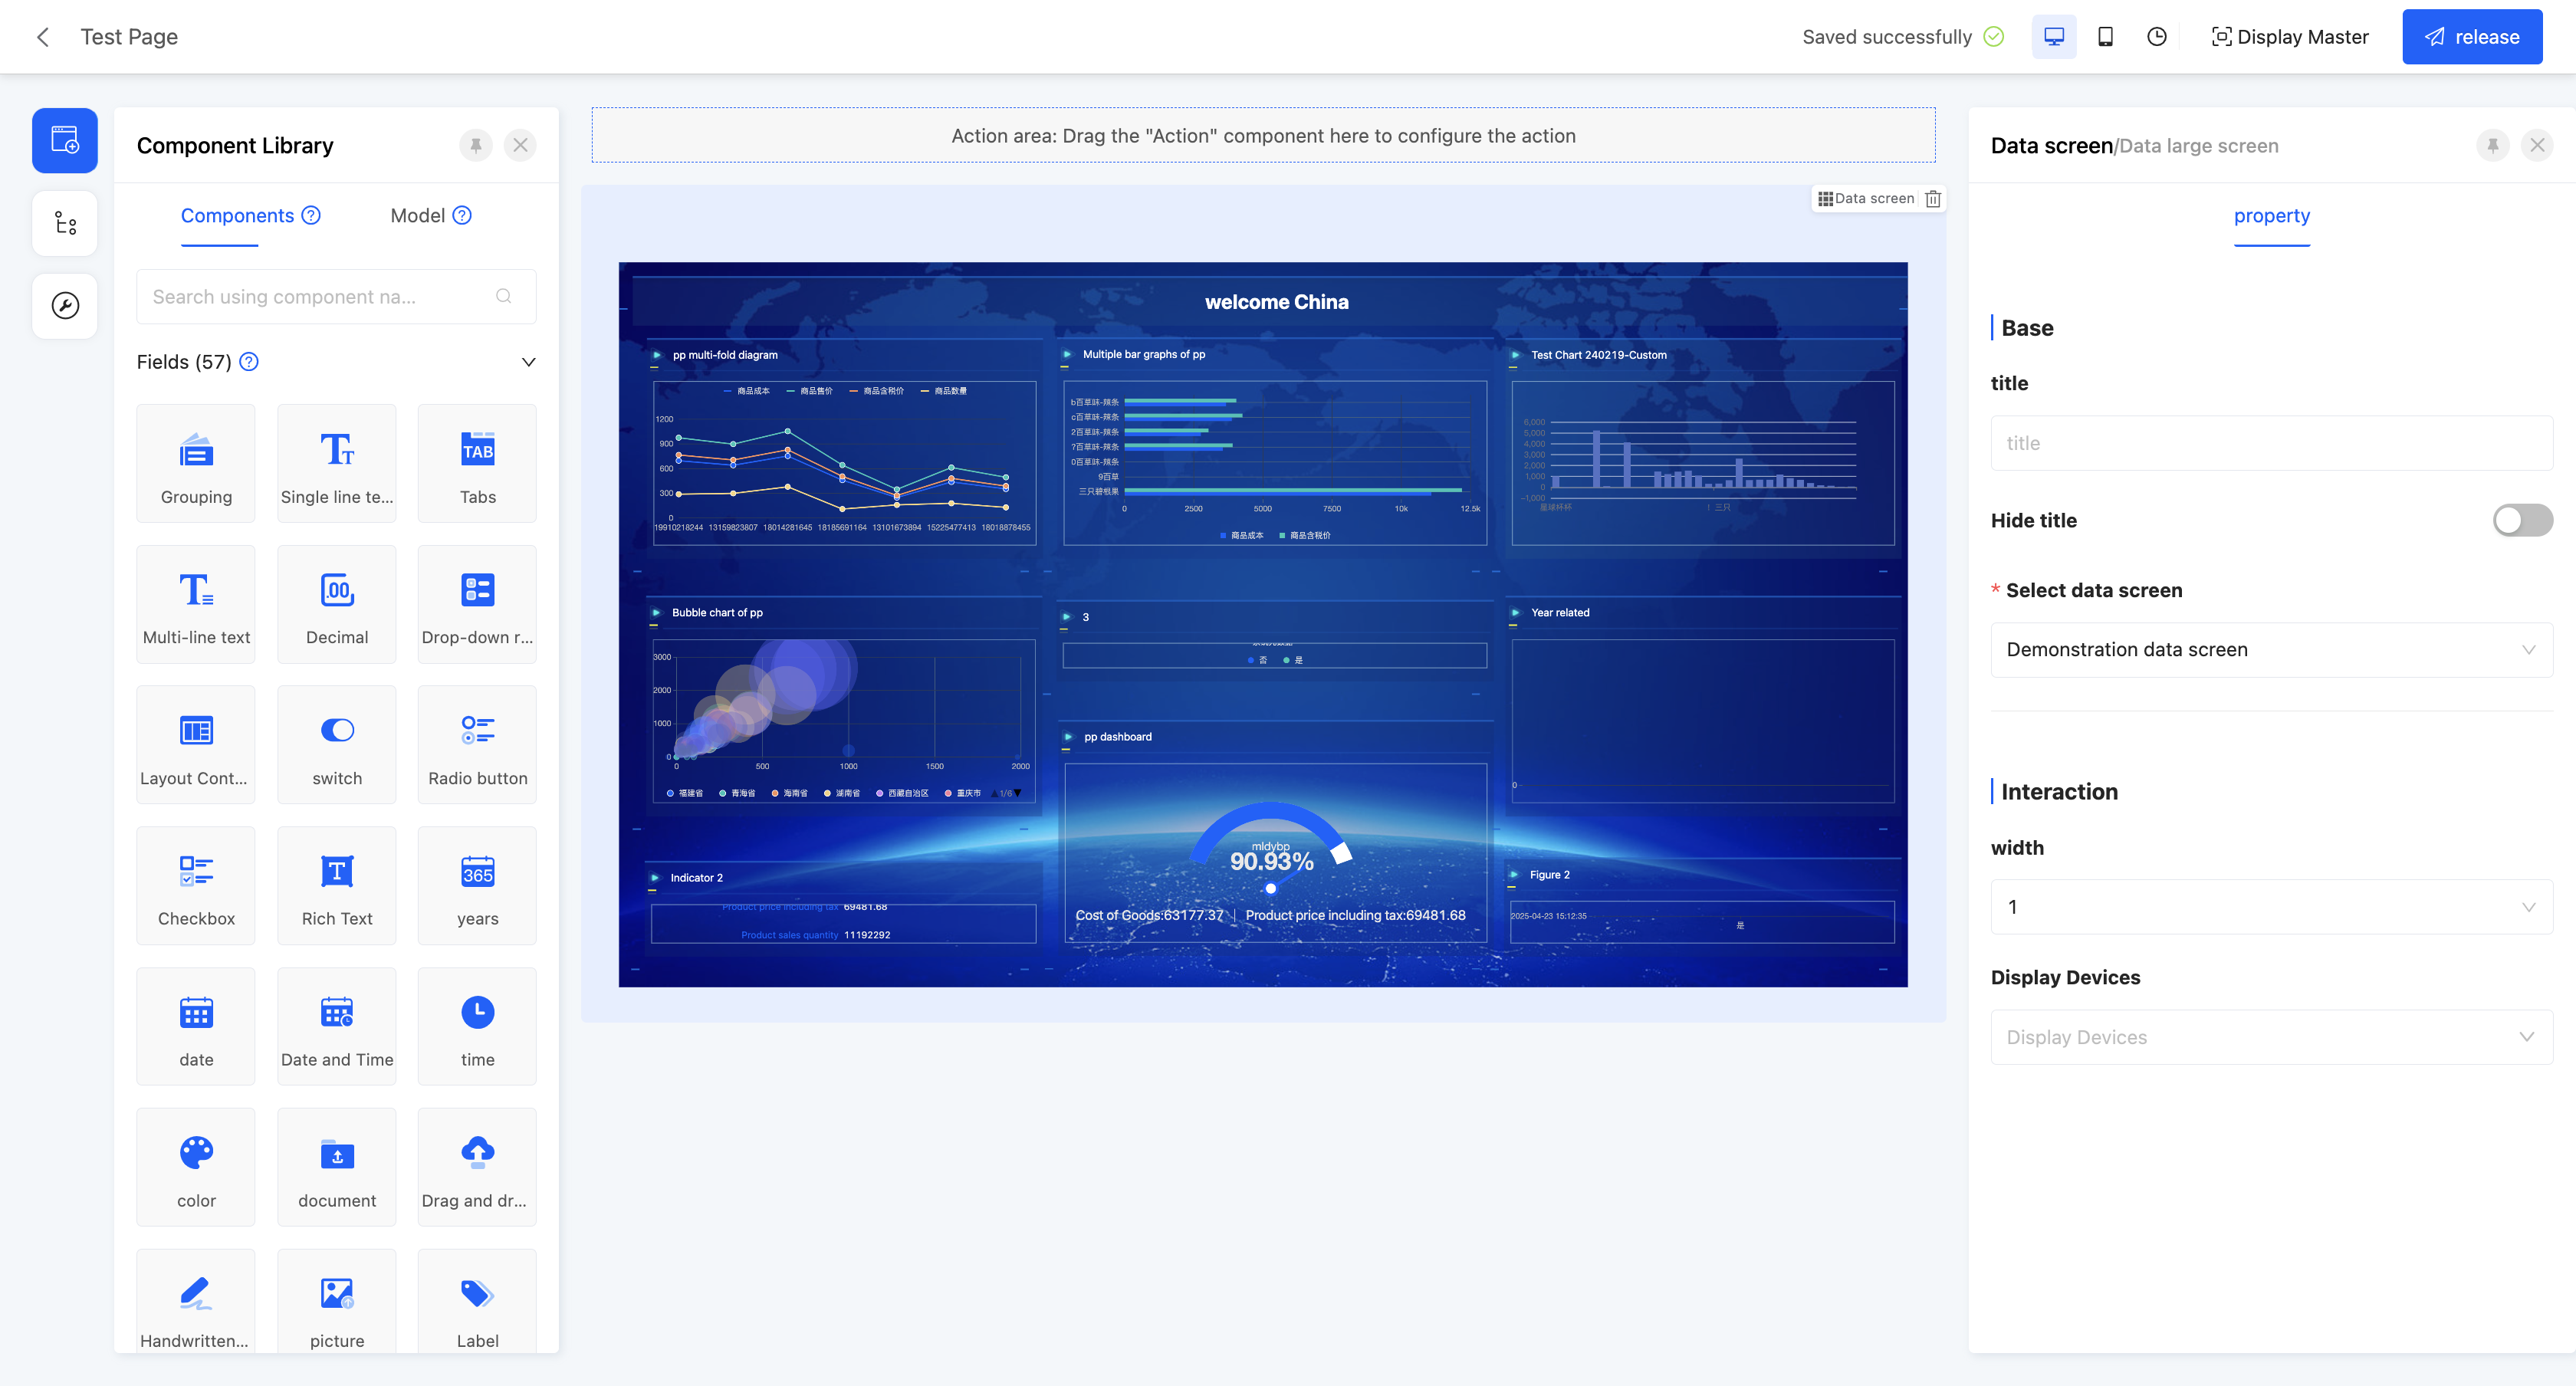The height and width of the screenshot is (1386, 2576).
Task: Open the outline tree sidebar icon
Action: (x=65, y=223)
